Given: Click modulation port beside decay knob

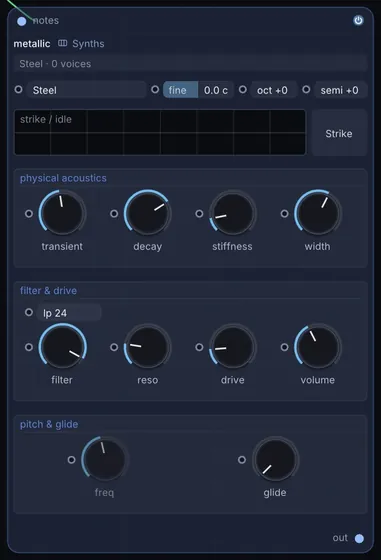Looking at the screenshot, I should tap(114, 214).
